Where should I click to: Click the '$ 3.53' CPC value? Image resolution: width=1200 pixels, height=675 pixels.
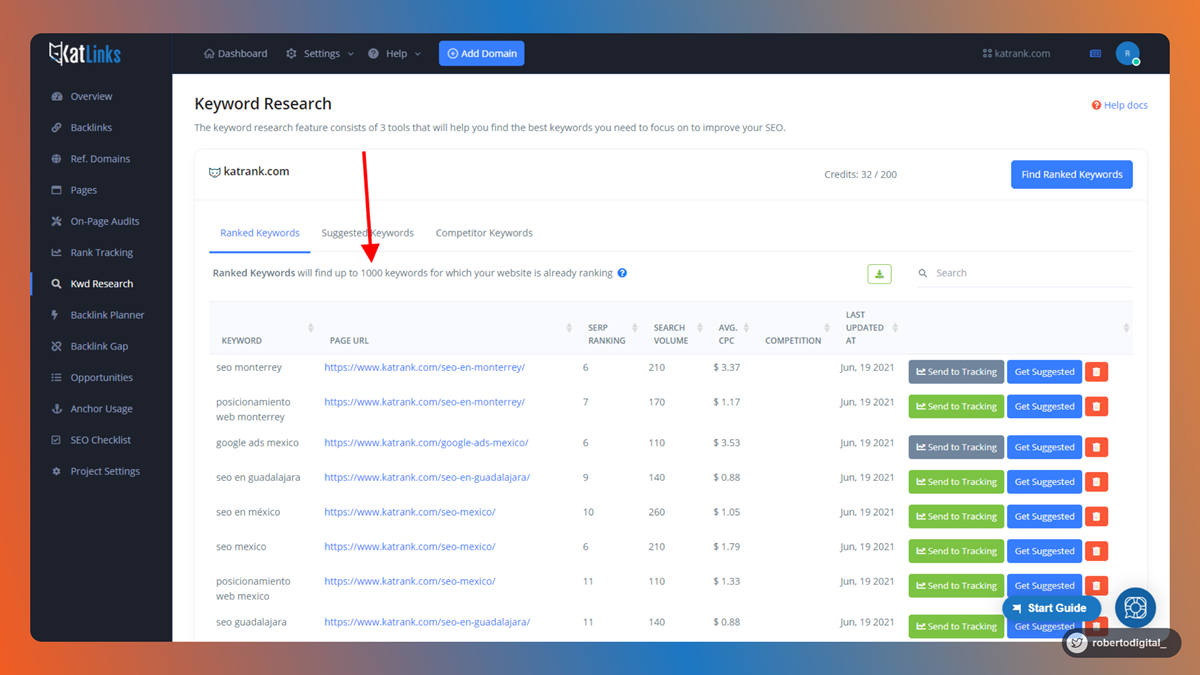point(727,443)
